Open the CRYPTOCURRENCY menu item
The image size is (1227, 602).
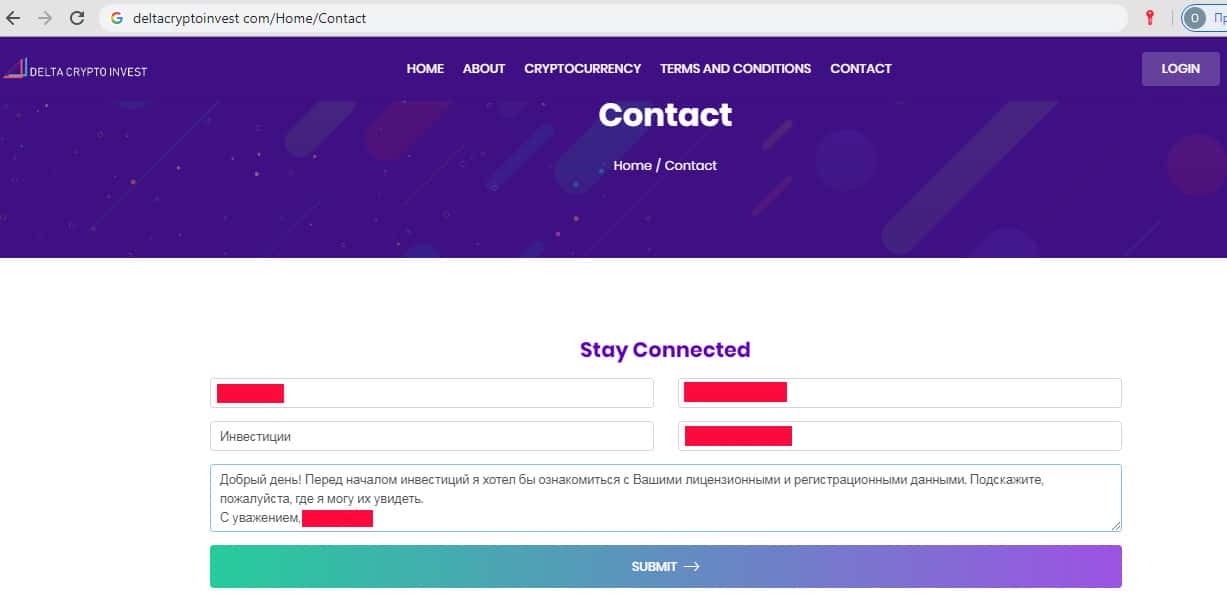click(582, 69)
